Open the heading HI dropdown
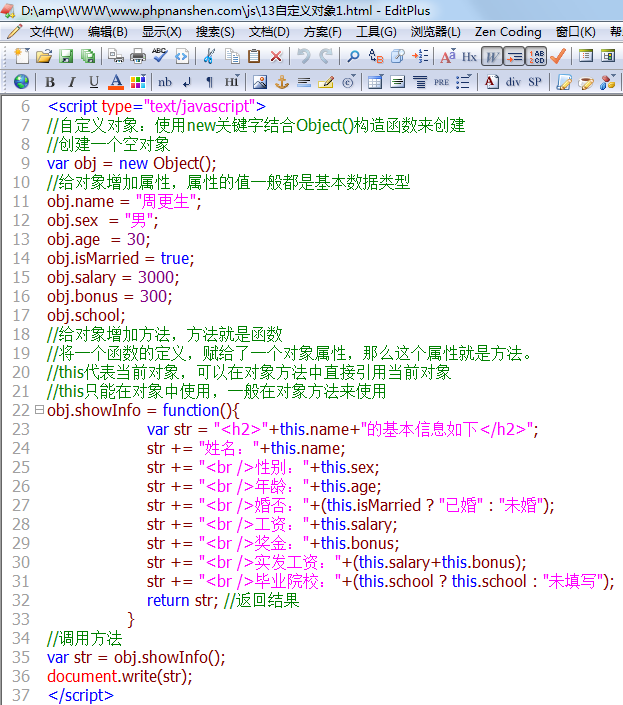623x705 pixels. point(232,82)
